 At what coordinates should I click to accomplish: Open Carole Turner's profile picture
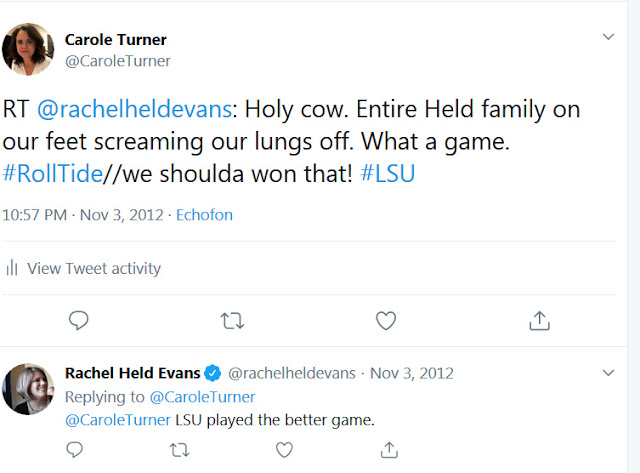tap(28, 49)
